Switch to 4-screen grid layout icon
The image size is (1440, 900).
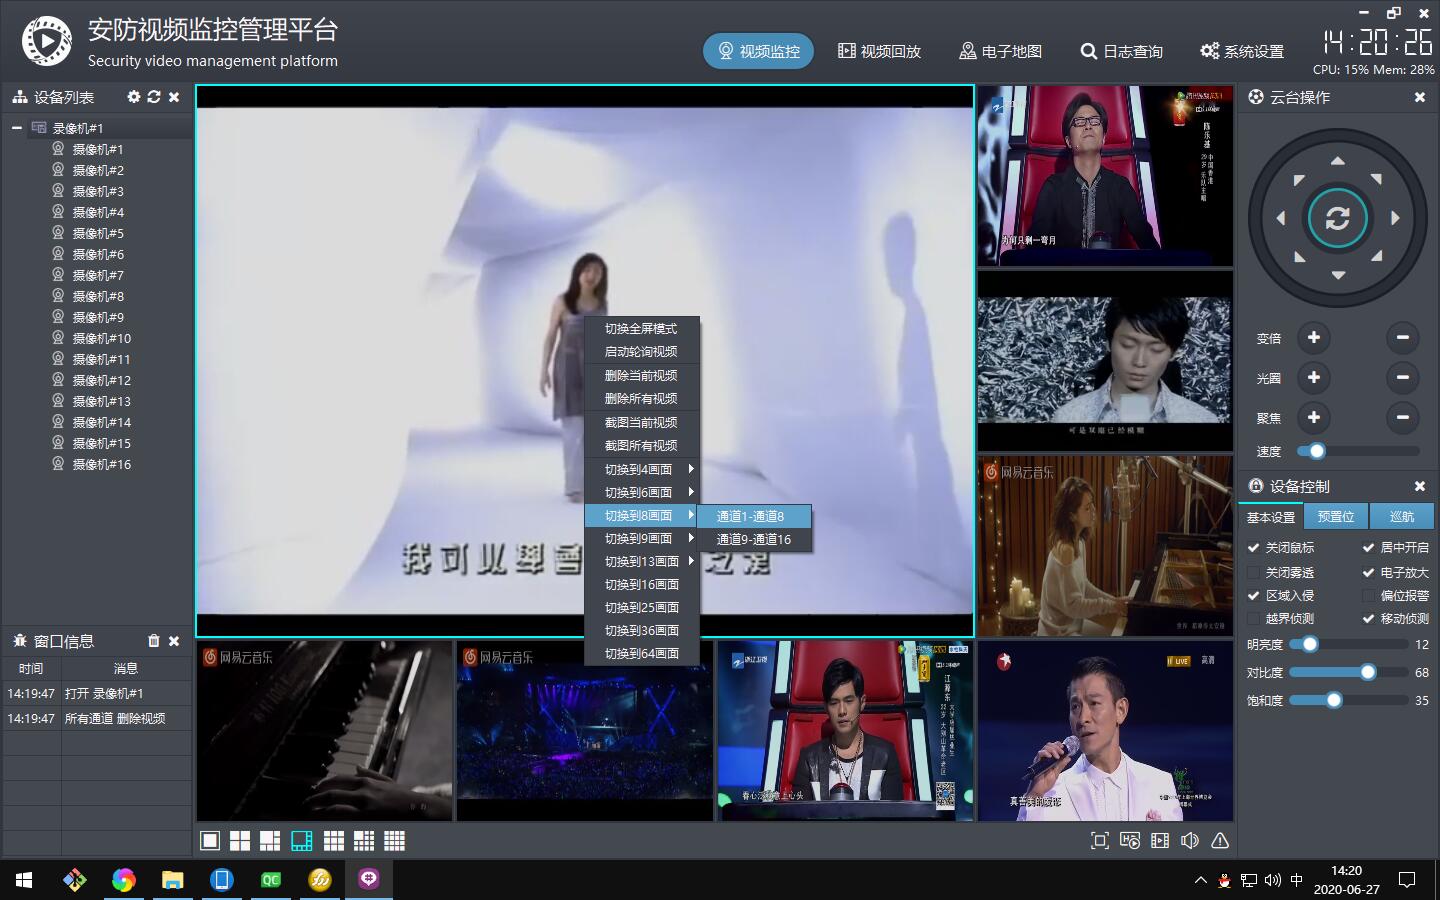[x=240, y=841]
